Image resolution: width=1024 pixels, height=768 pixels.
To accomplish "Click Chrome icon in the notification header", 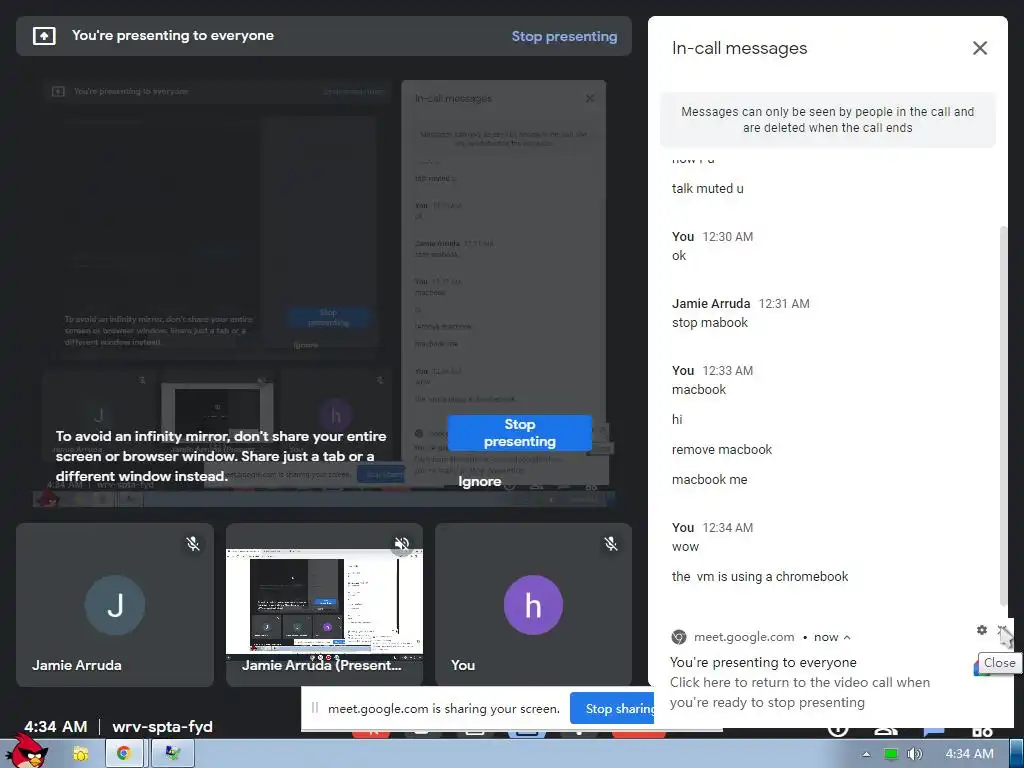I will [679, 637].
